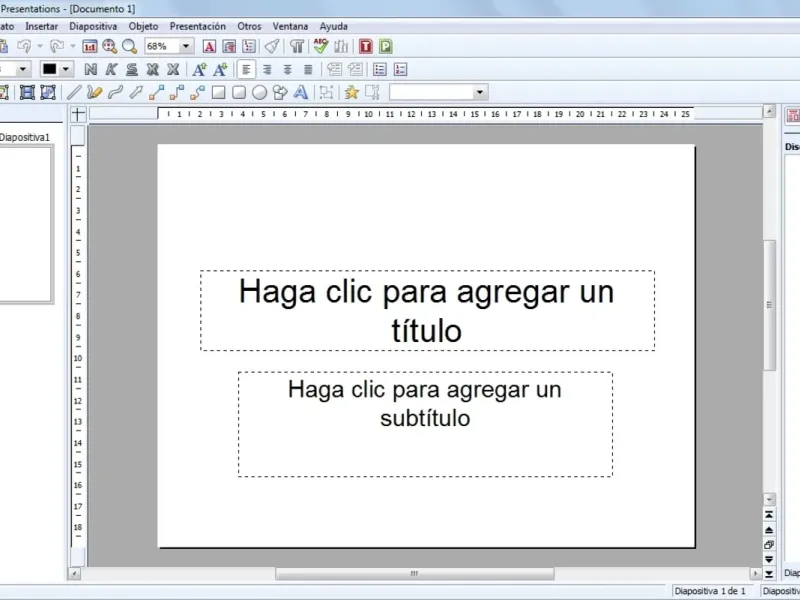Select the curve drawing tool

tap(115, 92)
